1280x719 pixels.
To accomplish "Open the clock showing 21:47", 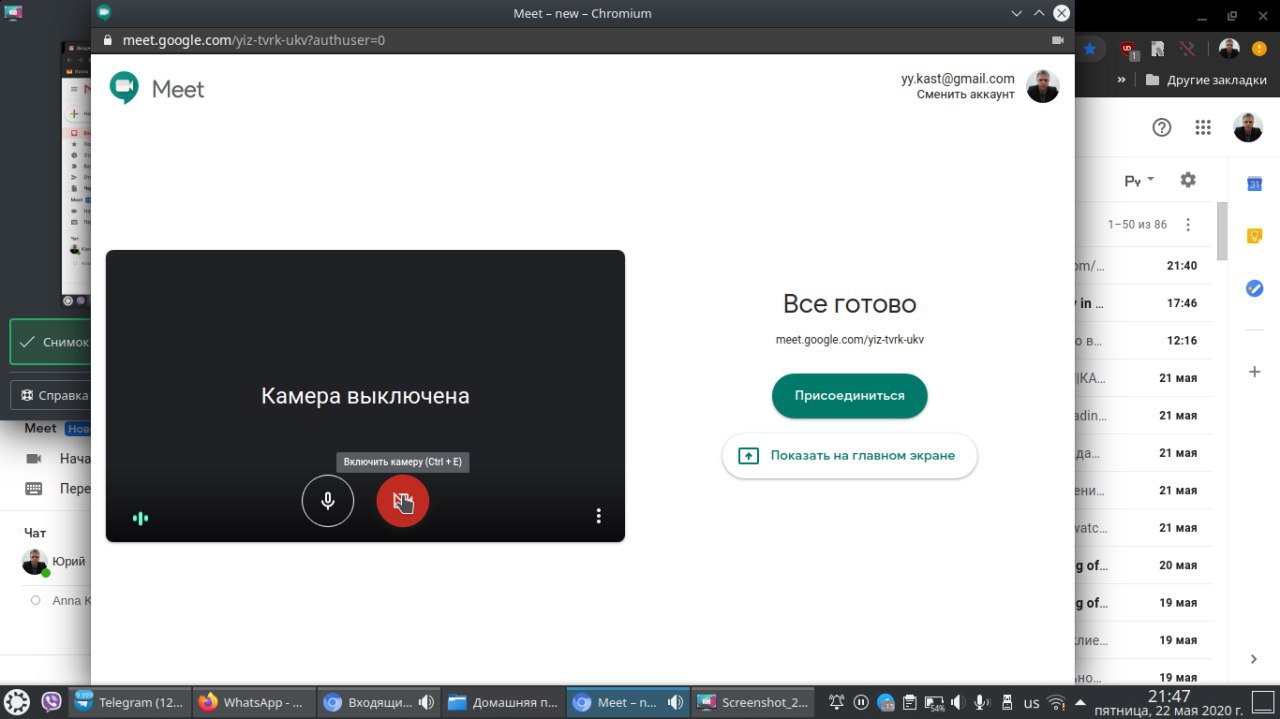I will (1167, 702).
